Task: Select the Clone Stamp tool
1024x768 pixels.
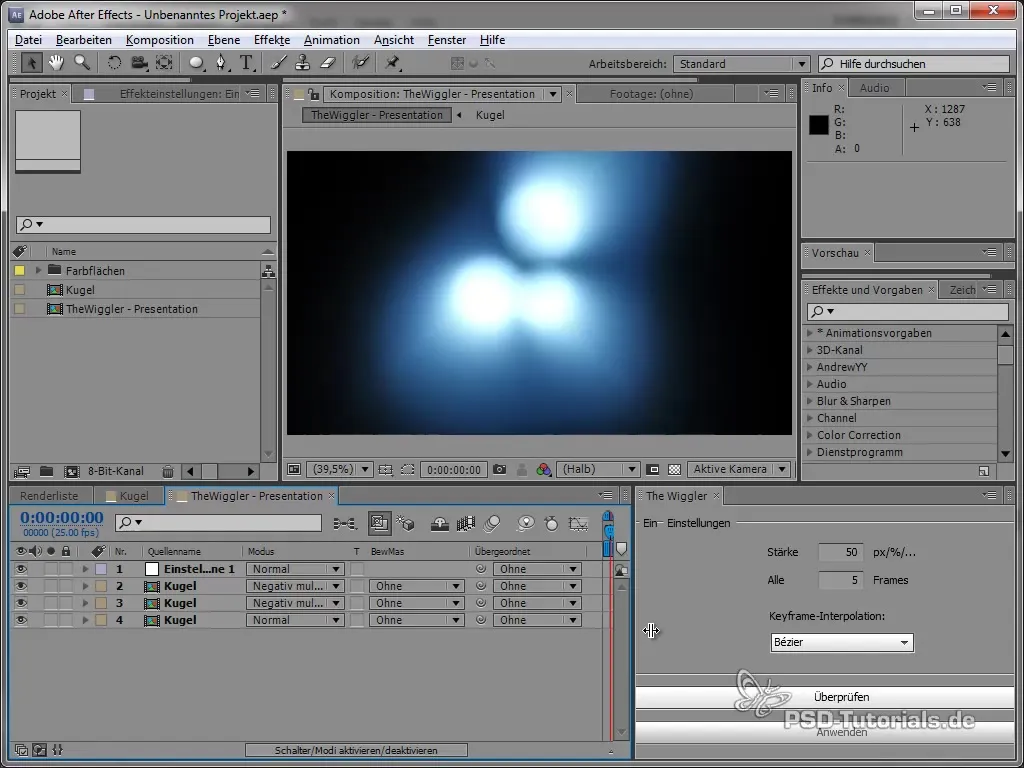Action: pos(302,63)
